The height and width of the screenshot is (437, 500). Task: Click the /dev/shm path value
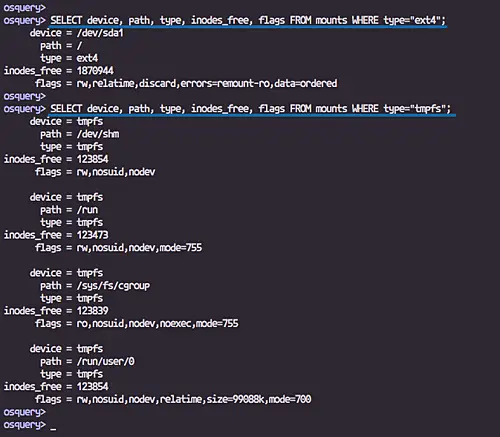point(98,134)
